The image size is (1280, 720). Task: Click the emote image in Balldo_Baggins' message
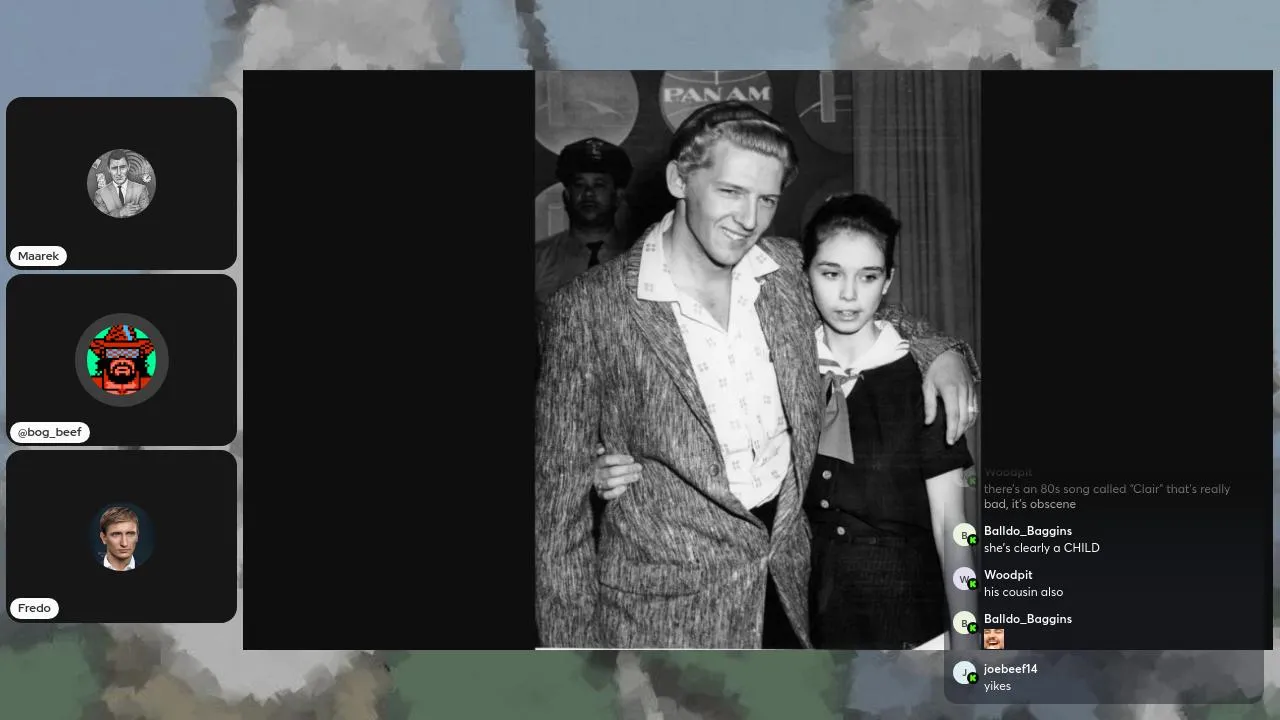994,638
